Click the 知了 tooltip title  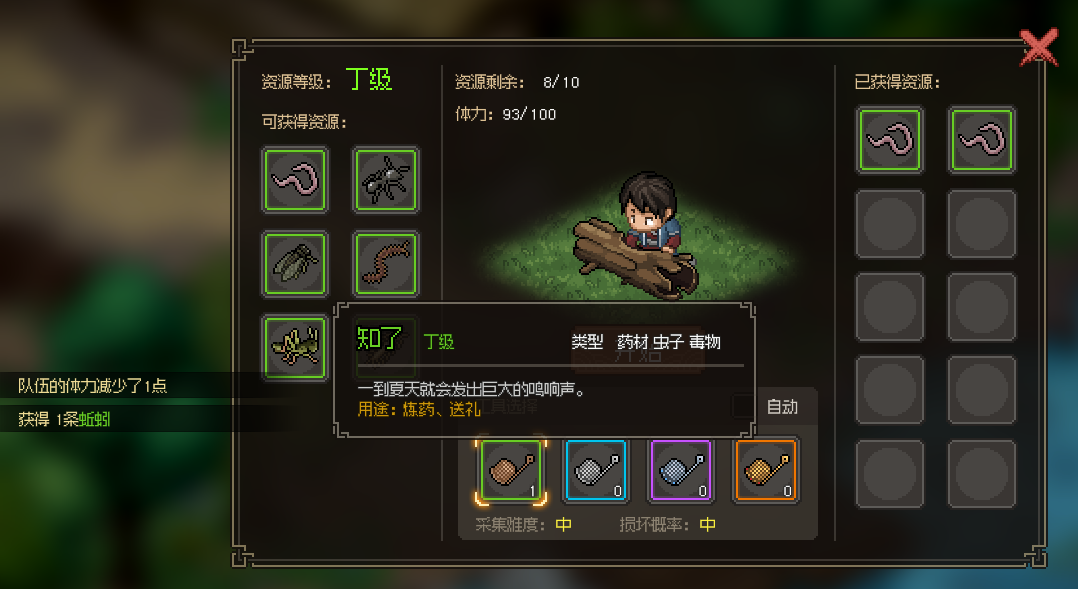click(379, 339)
